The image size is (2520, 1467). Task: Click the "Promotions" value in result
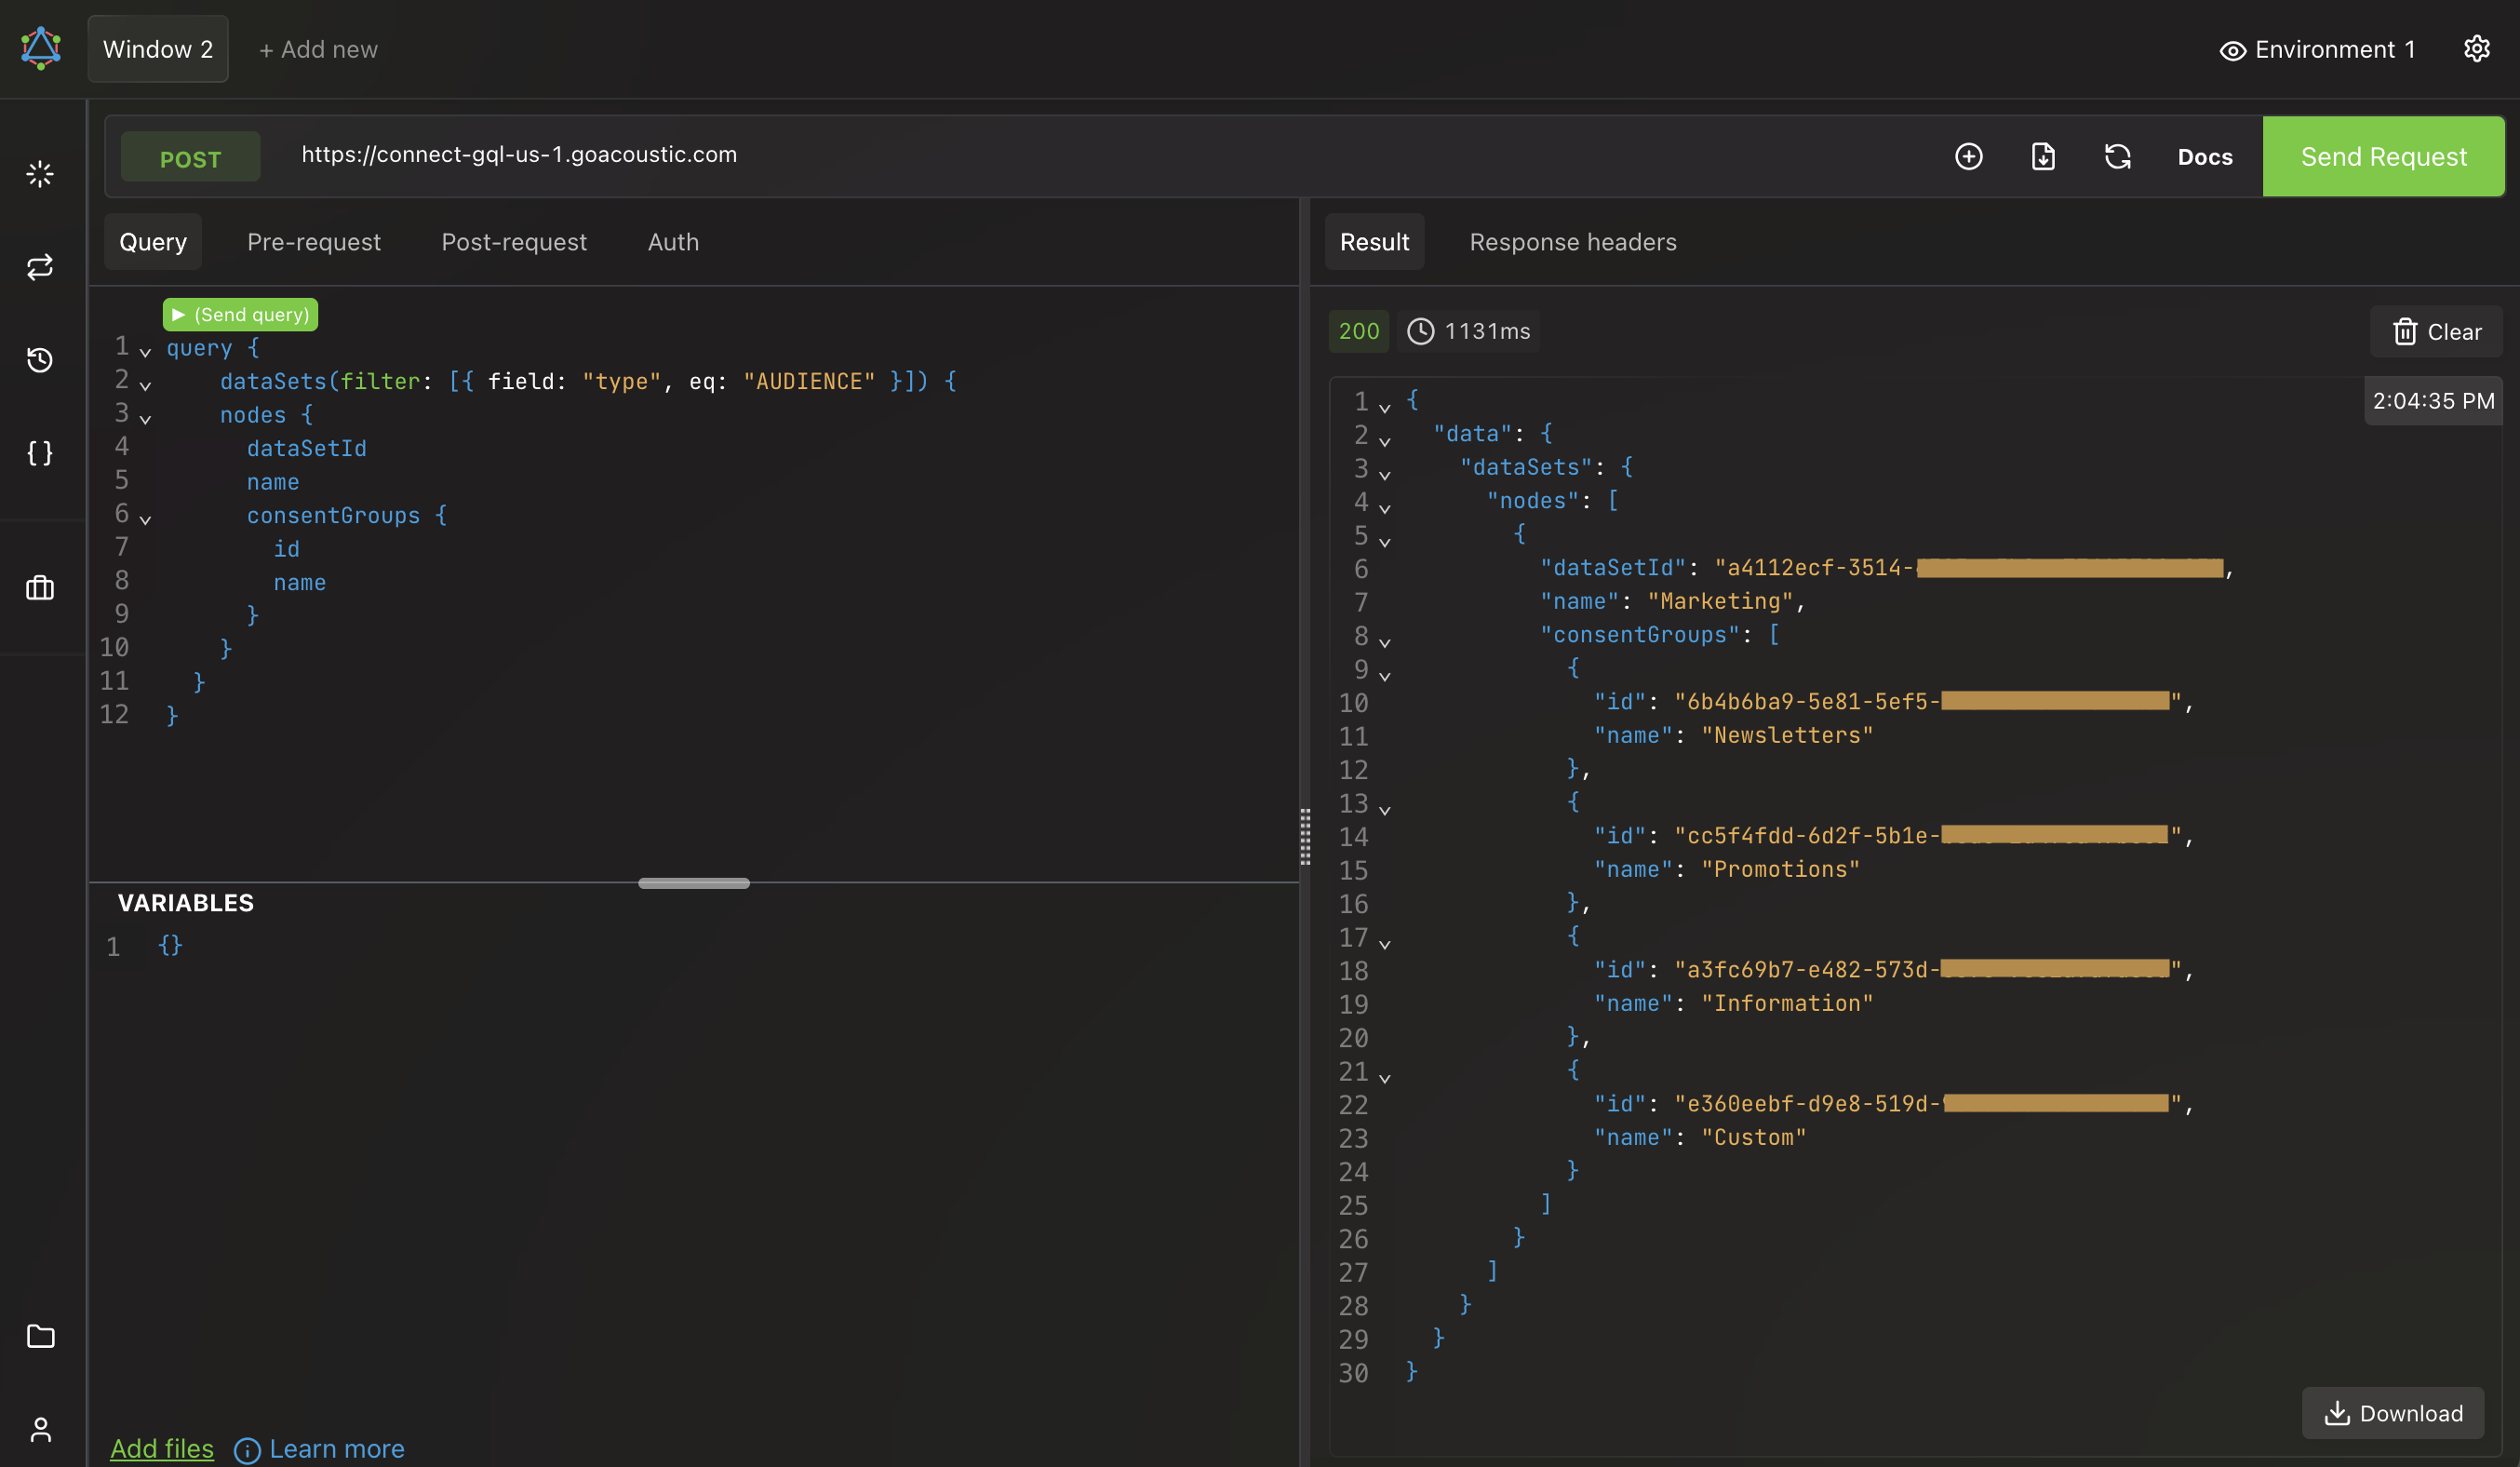(x=1780, y=869)
